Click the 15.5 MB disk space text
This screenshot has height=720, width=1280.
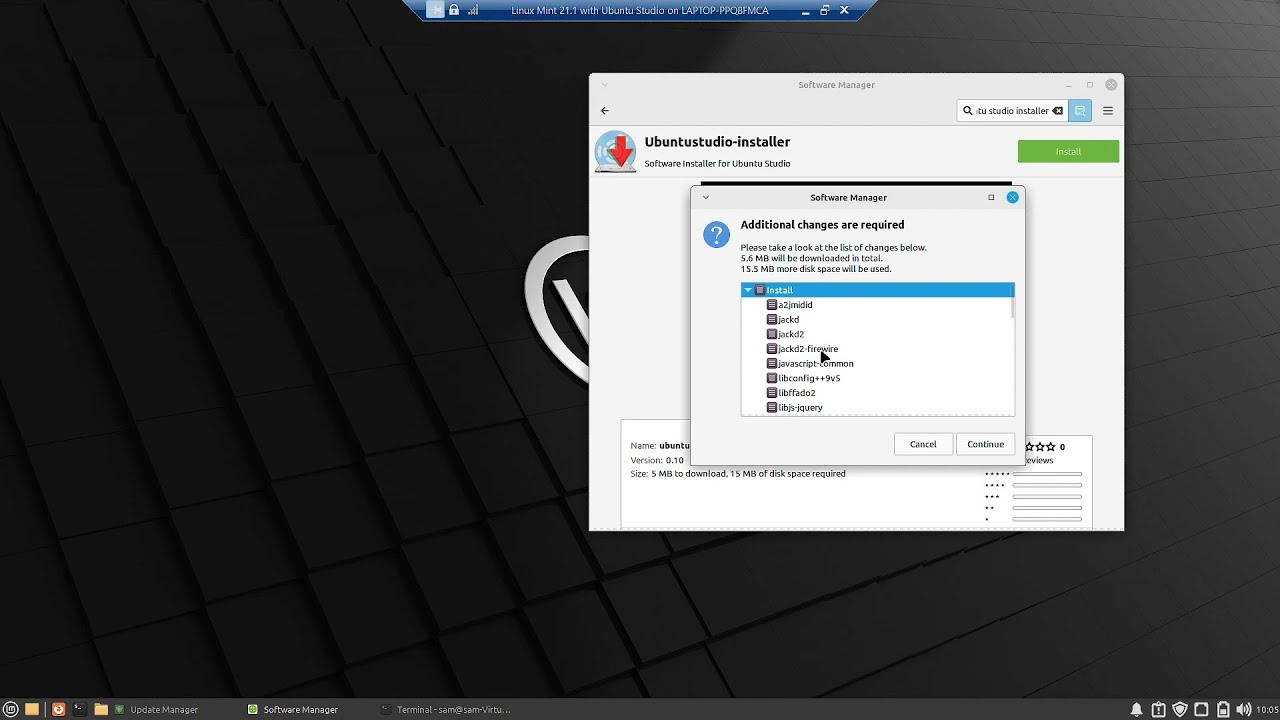coord(816,269)
